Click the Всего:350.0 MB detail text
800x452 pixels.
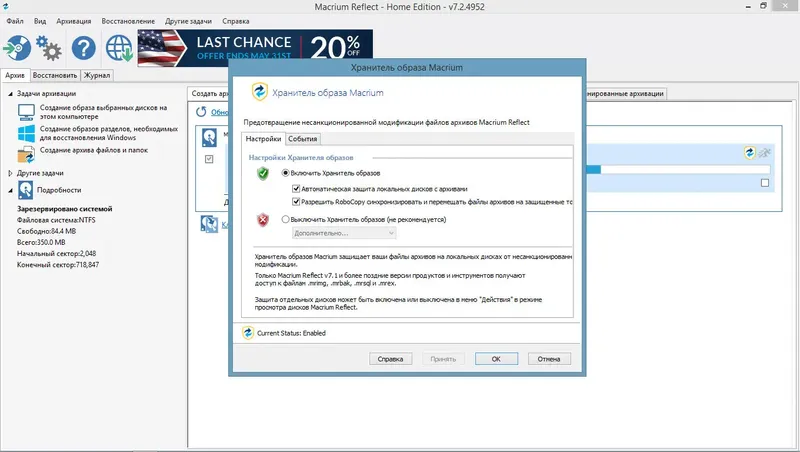41,242
